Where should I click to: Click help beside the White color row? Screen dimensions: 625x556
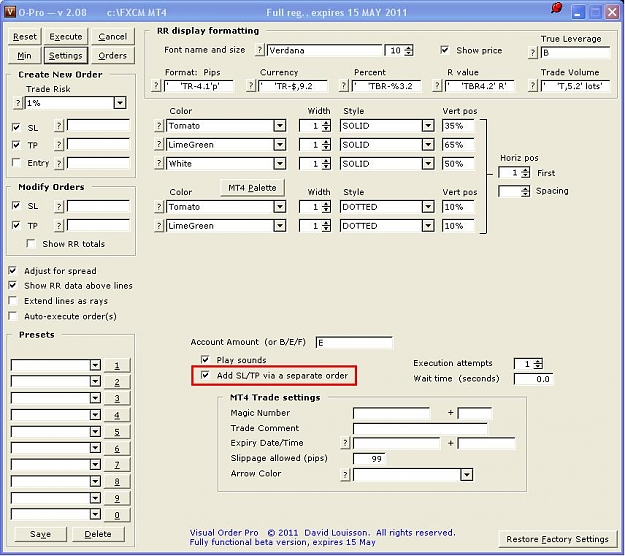[159, 163]
